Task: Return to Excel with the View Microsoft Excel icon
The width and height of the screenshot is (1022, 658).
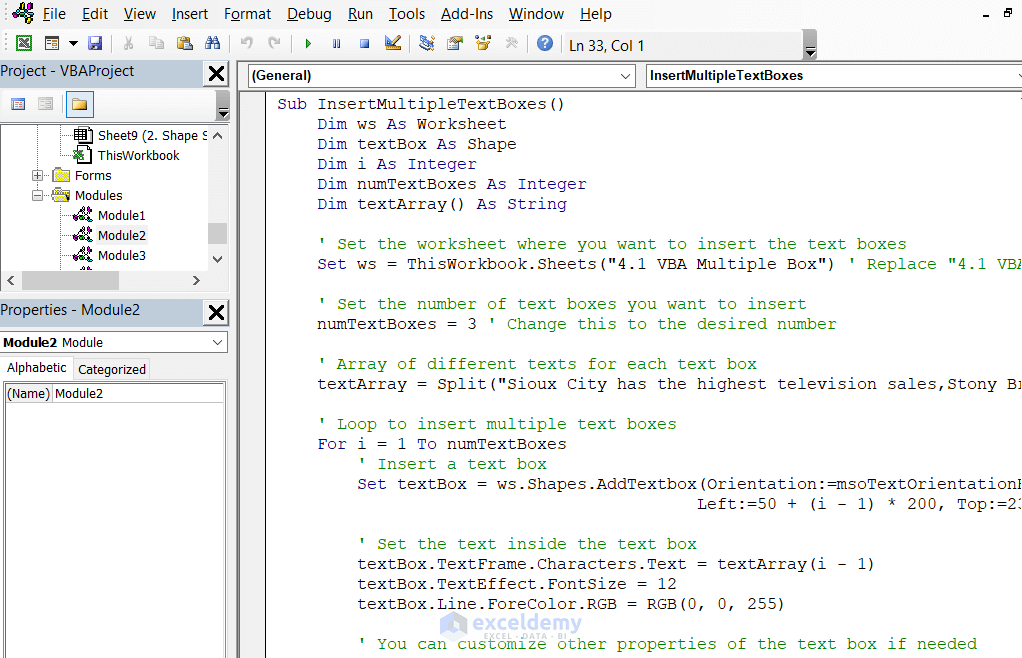Action: tap(24, 44)
